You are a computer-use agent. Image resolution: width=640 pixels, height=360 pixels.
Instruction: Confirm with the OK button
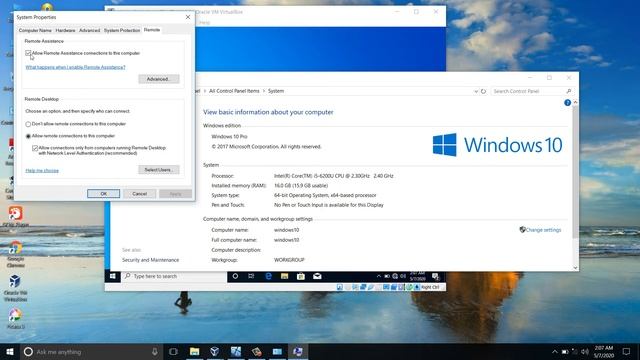point(104,193)
